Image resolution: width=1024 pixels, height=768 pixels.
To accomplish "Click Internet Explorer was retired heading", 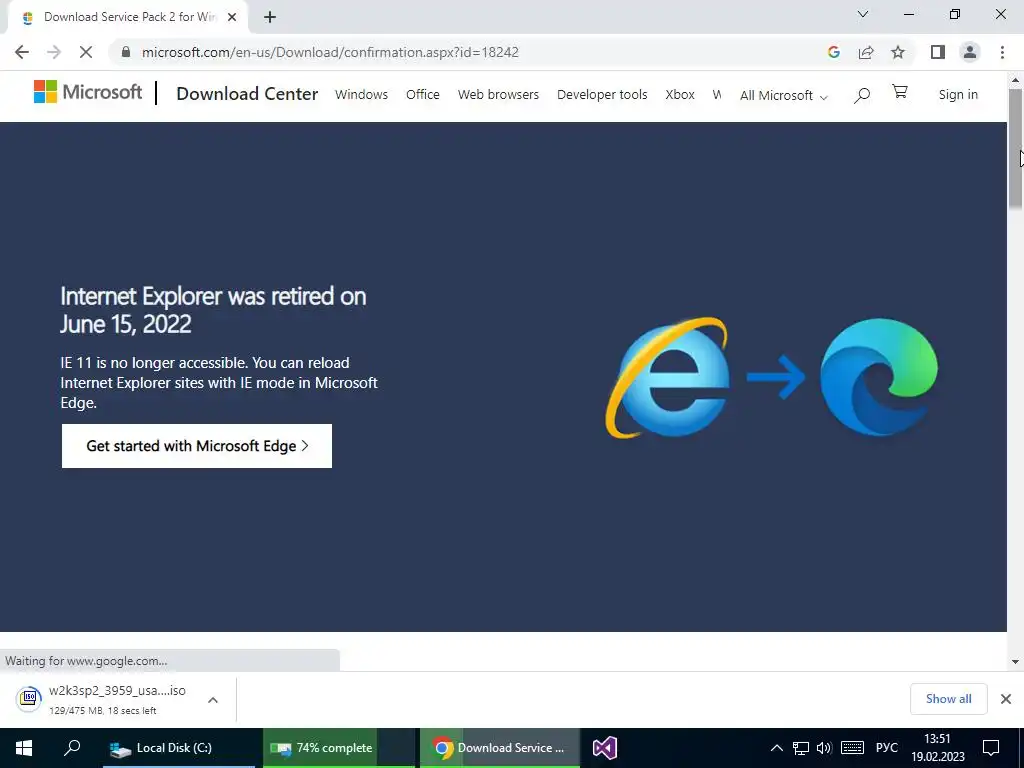I will 213,310.
